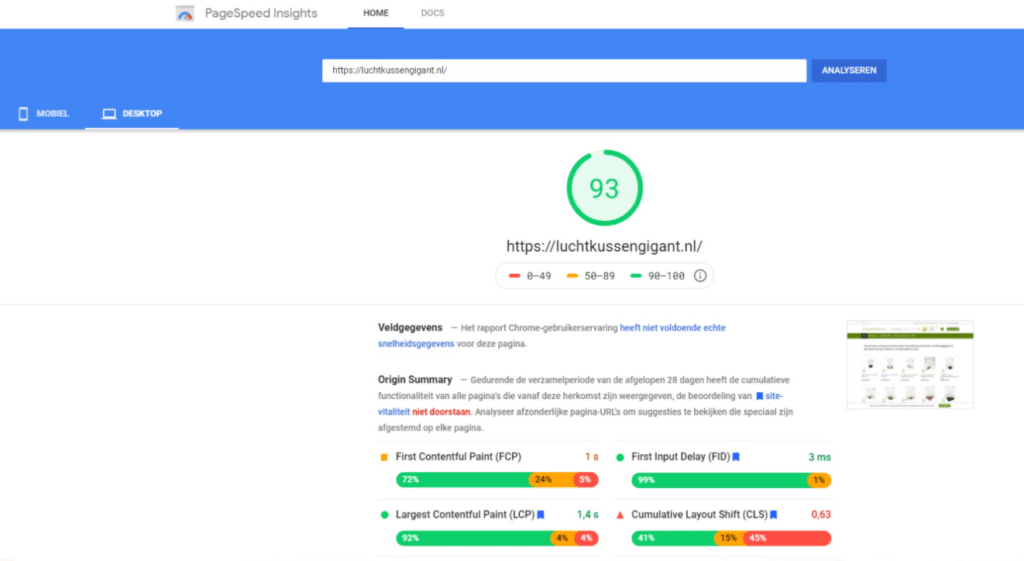
Task: Click the orange square icon beside FCP
Action: click(384, 457)
